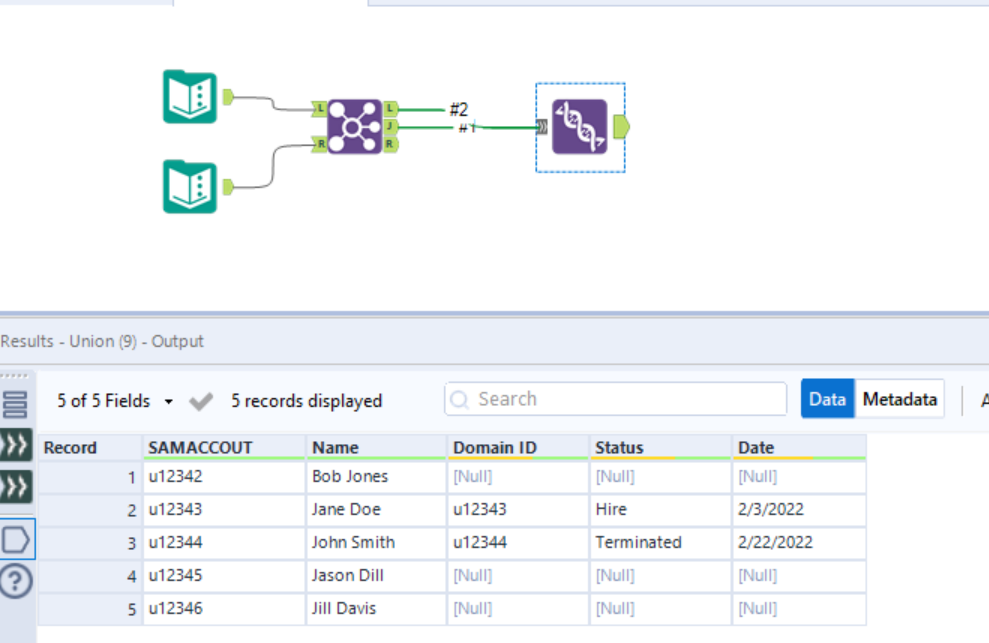Screen dimensions: 989x643
Task: Select the top Input Data tool
Action: [189, 97]
